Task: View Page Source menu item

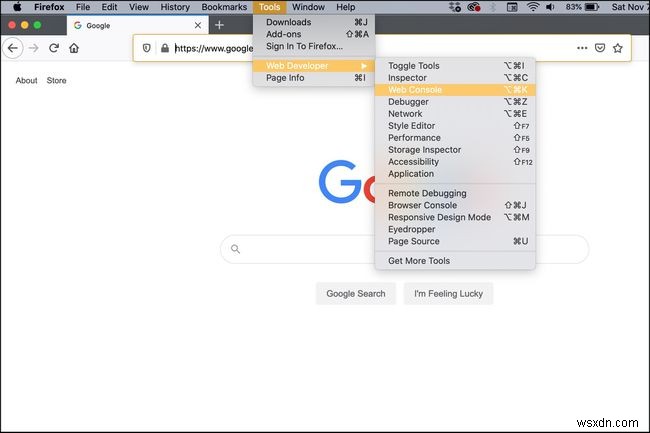Action: point(455,241)
